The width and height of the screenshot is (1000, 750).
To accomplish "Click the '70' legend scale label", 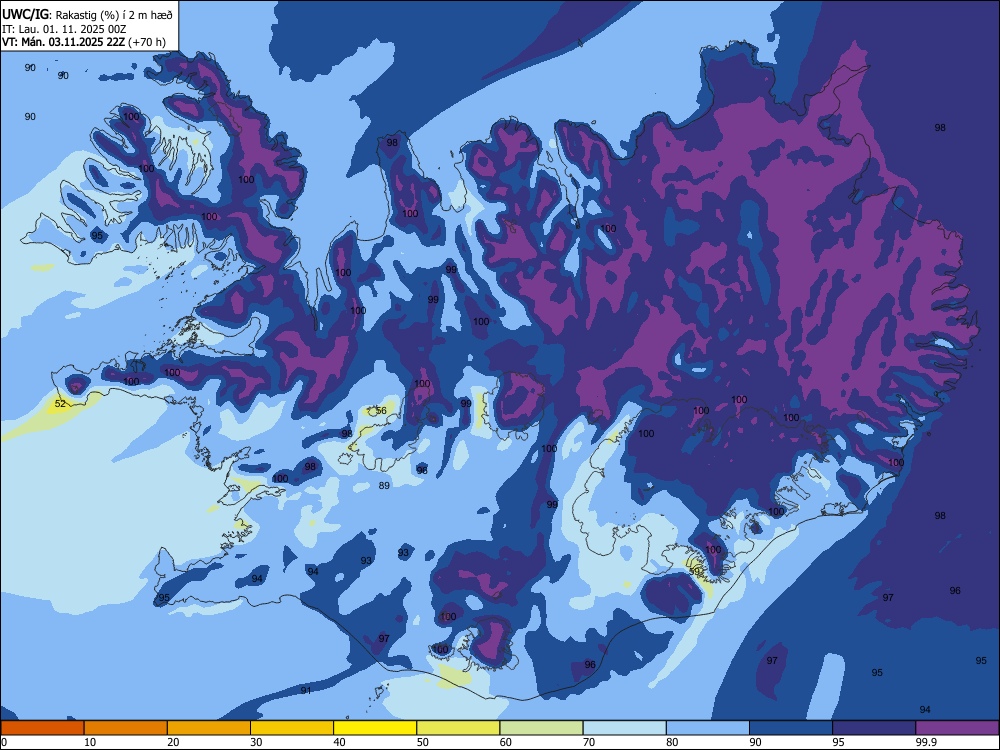I will click(x=589, y=742).
